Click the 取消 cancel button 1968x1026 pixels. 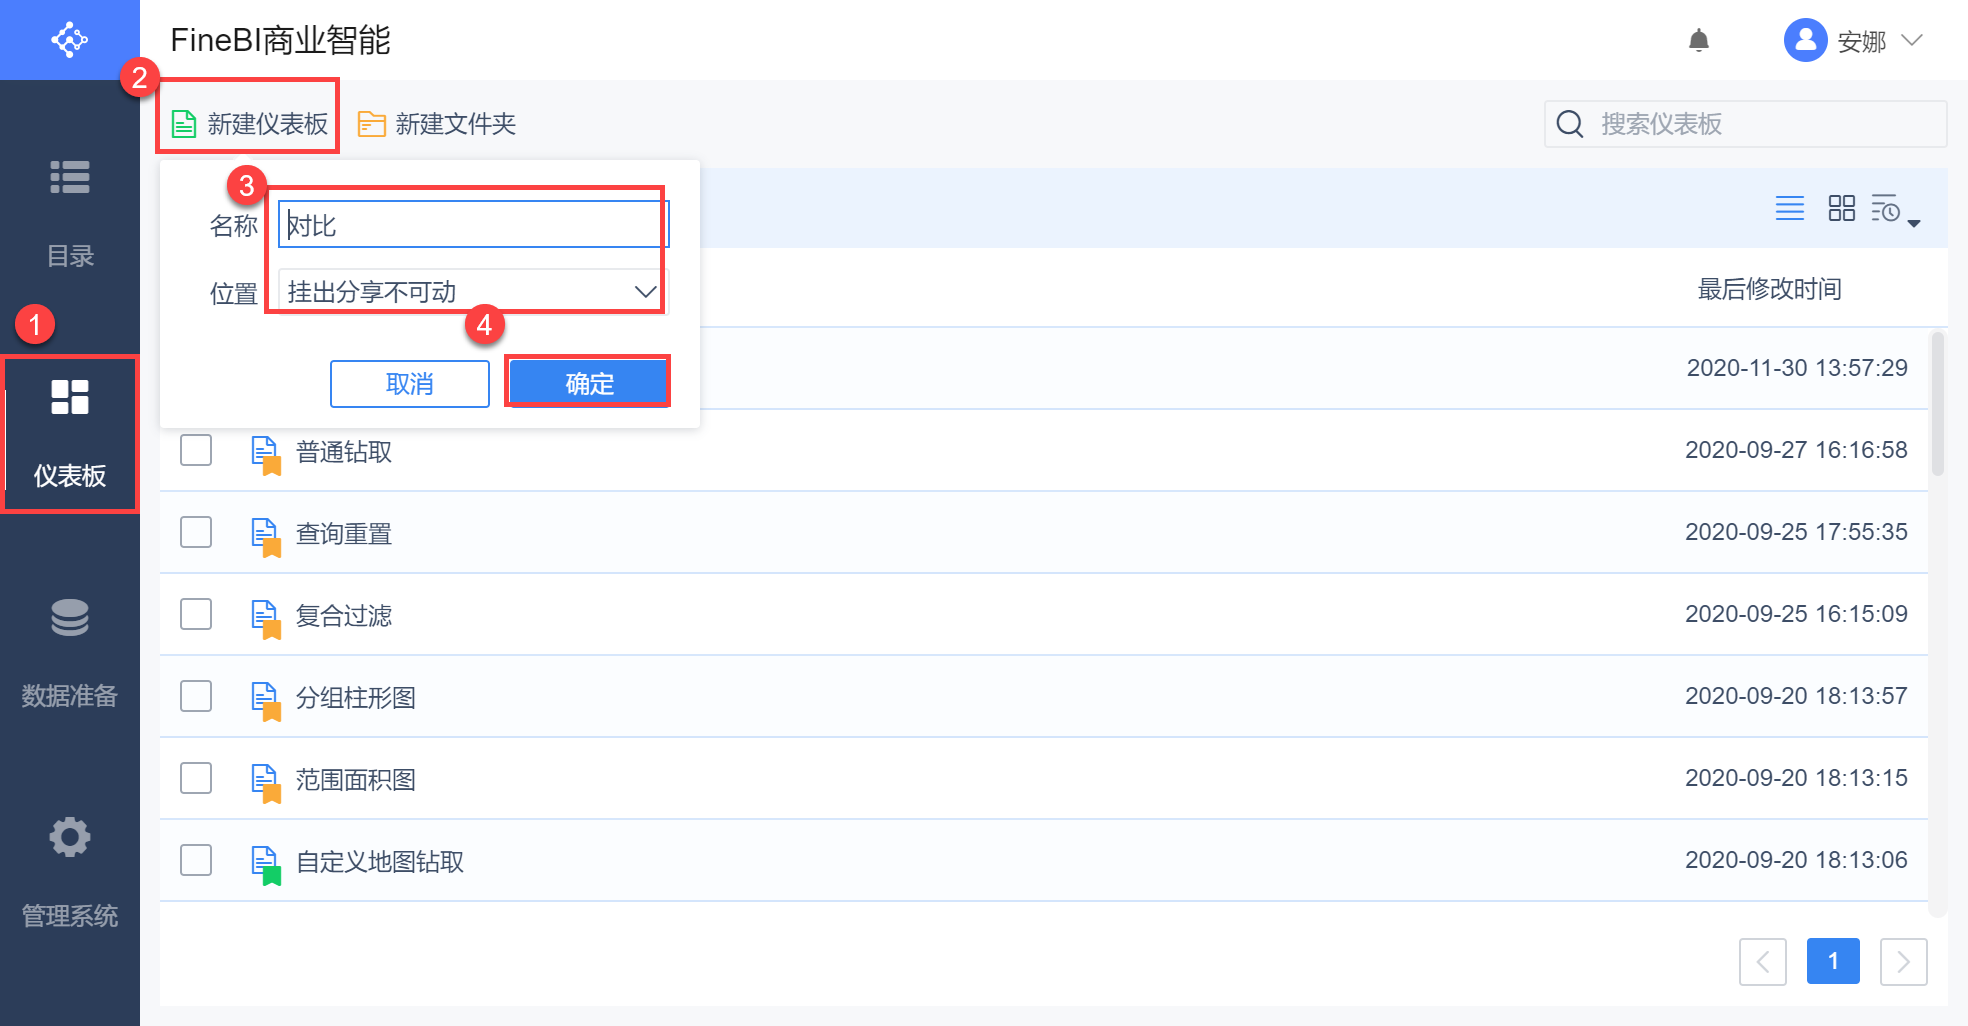[x=409, y=384]
